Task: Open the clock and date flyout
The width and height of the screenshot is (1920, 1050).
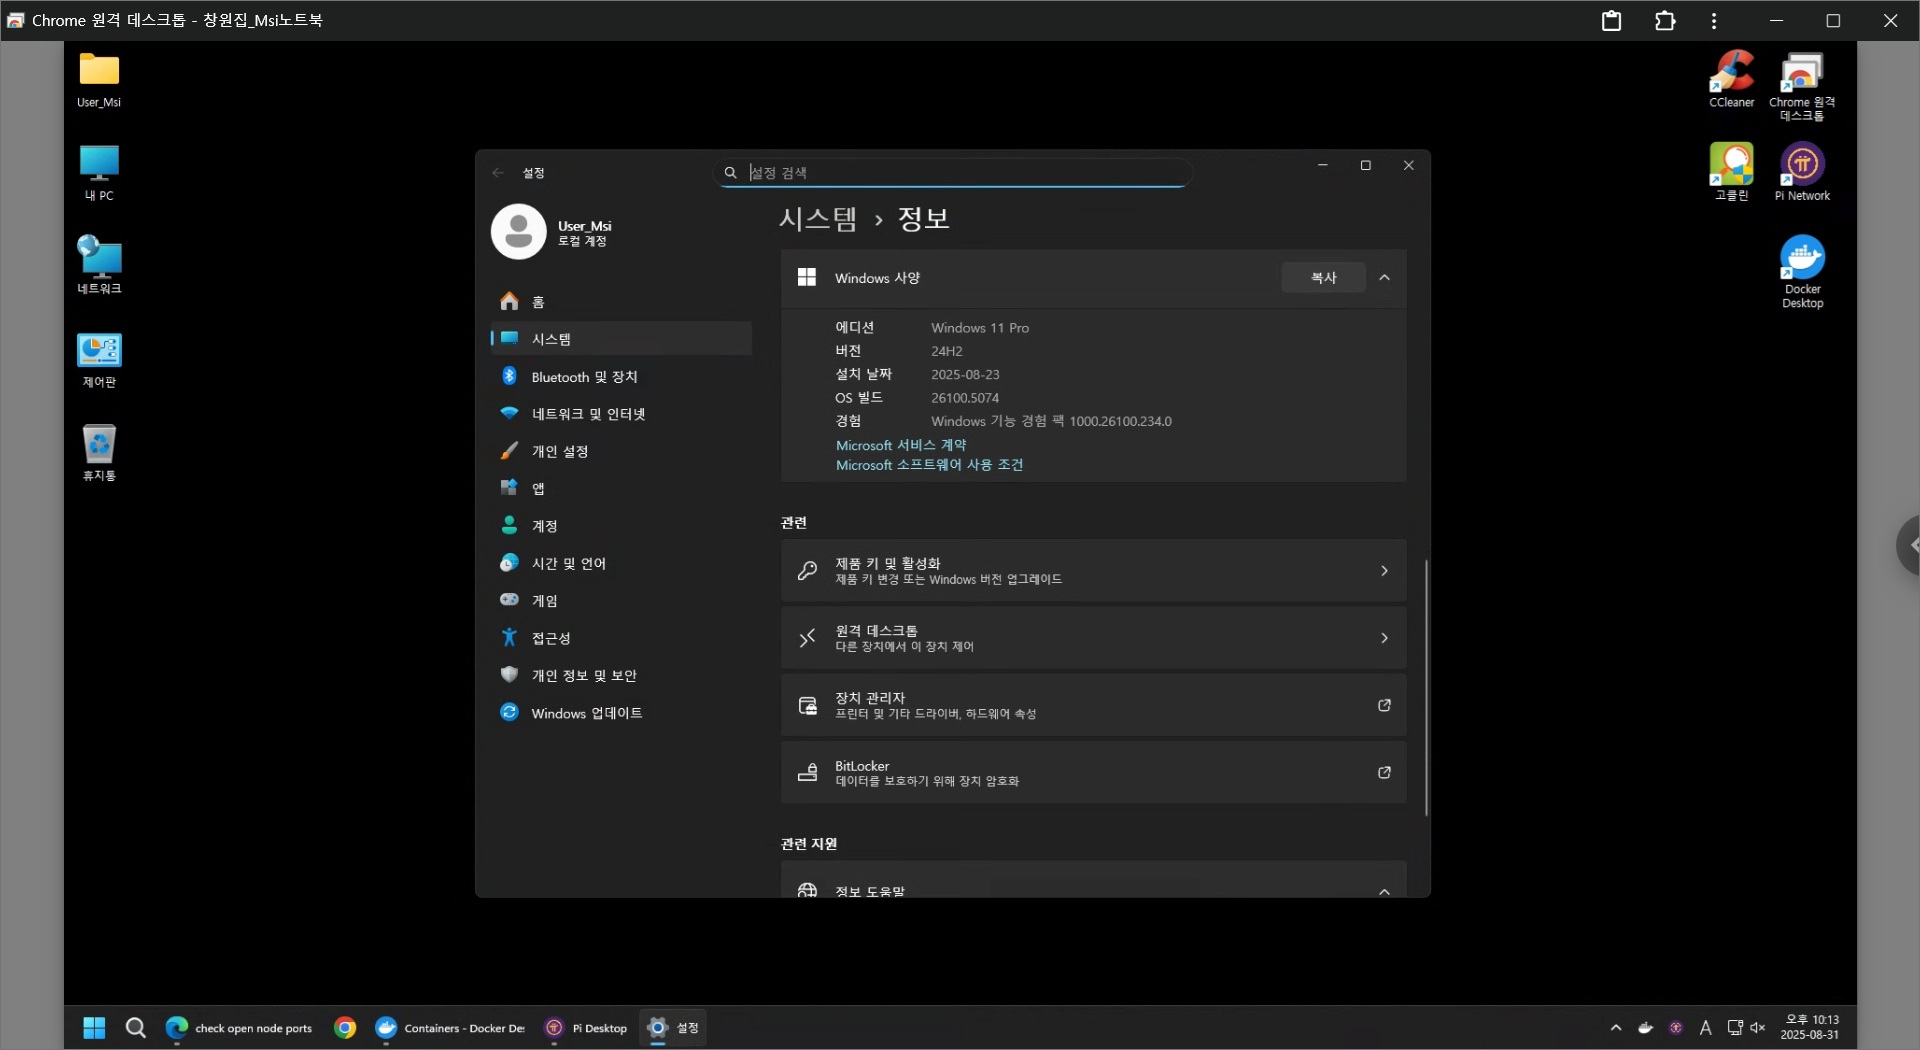Action: click(x=1811, y=1028)
